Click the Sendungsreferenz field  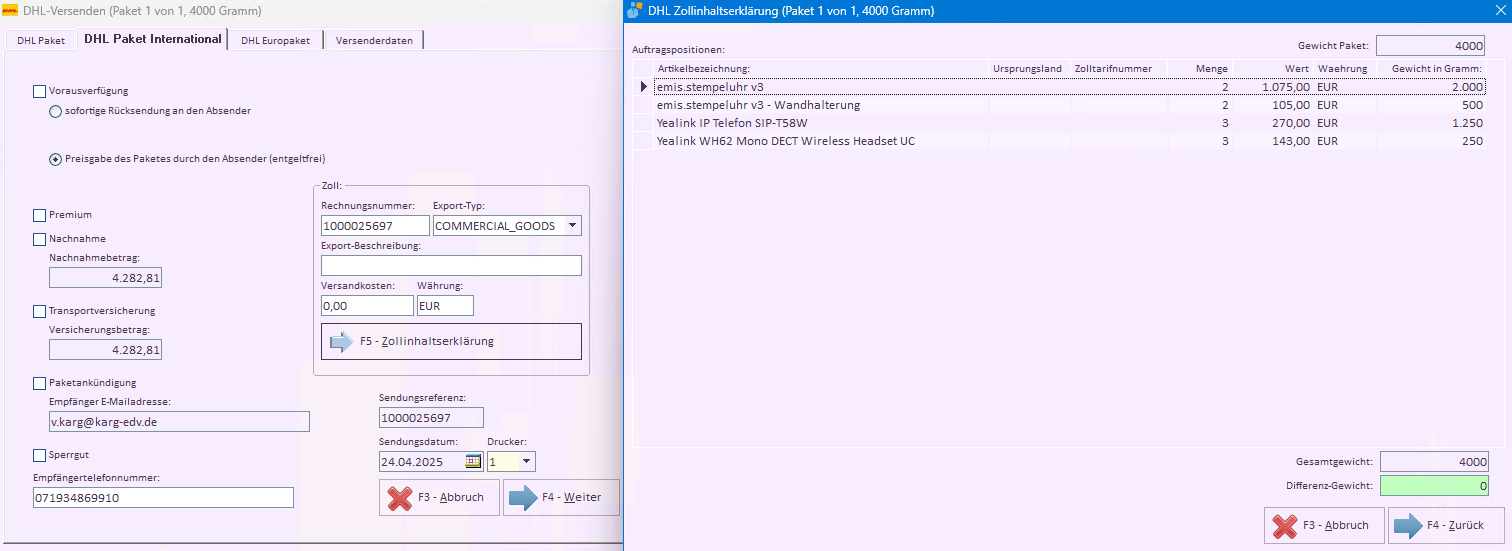(x=431, y=418)
